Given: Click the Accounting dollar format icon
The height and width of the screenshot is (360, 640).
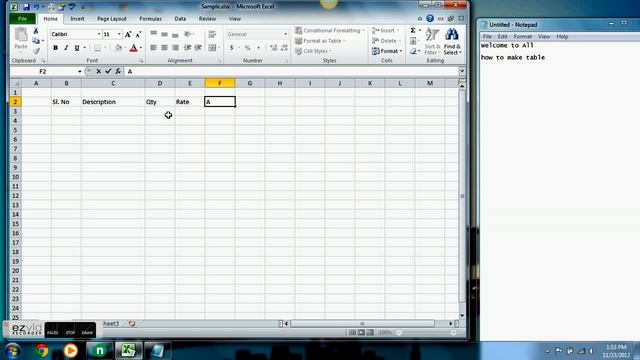Looking at the screenshot, I should click(x=231, y=48).
